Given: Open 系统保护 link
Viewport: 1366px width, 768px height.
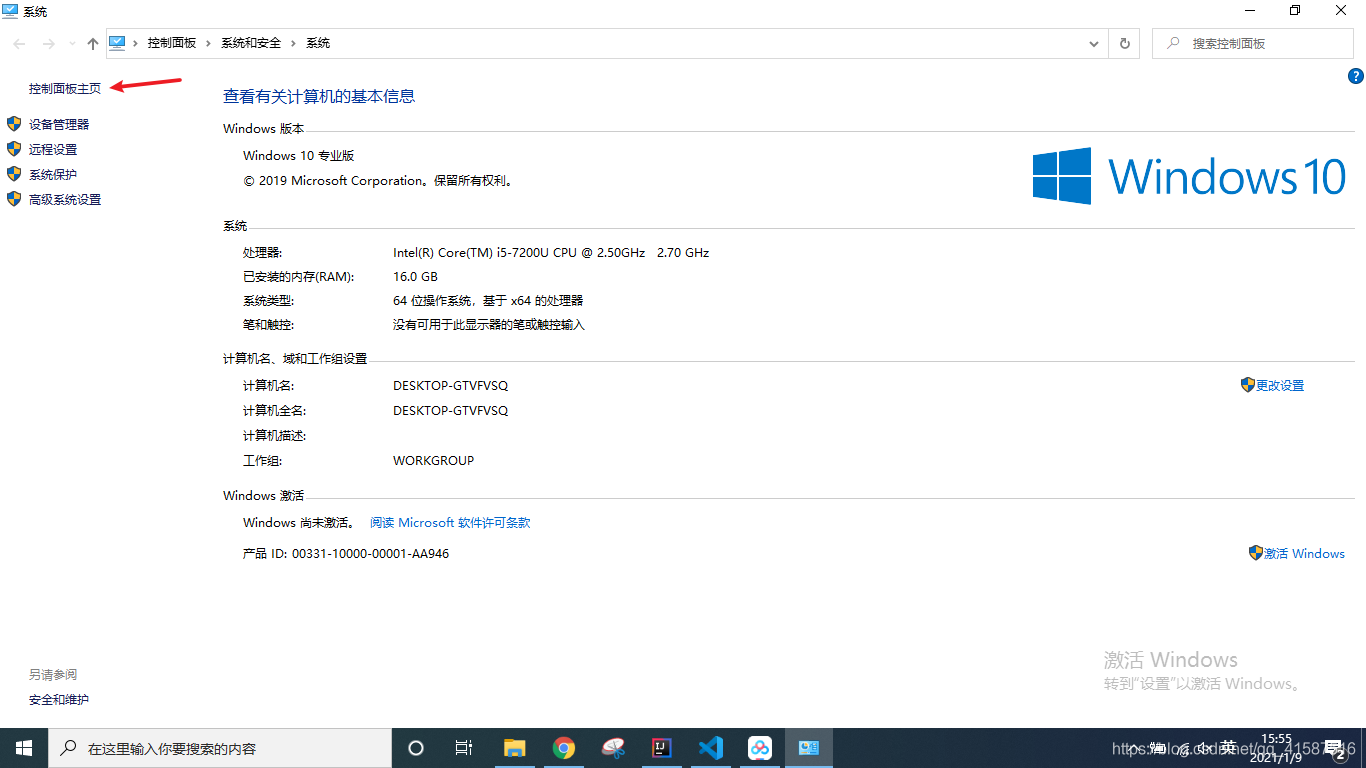Looking at the screenshot, I should [53, 174].
